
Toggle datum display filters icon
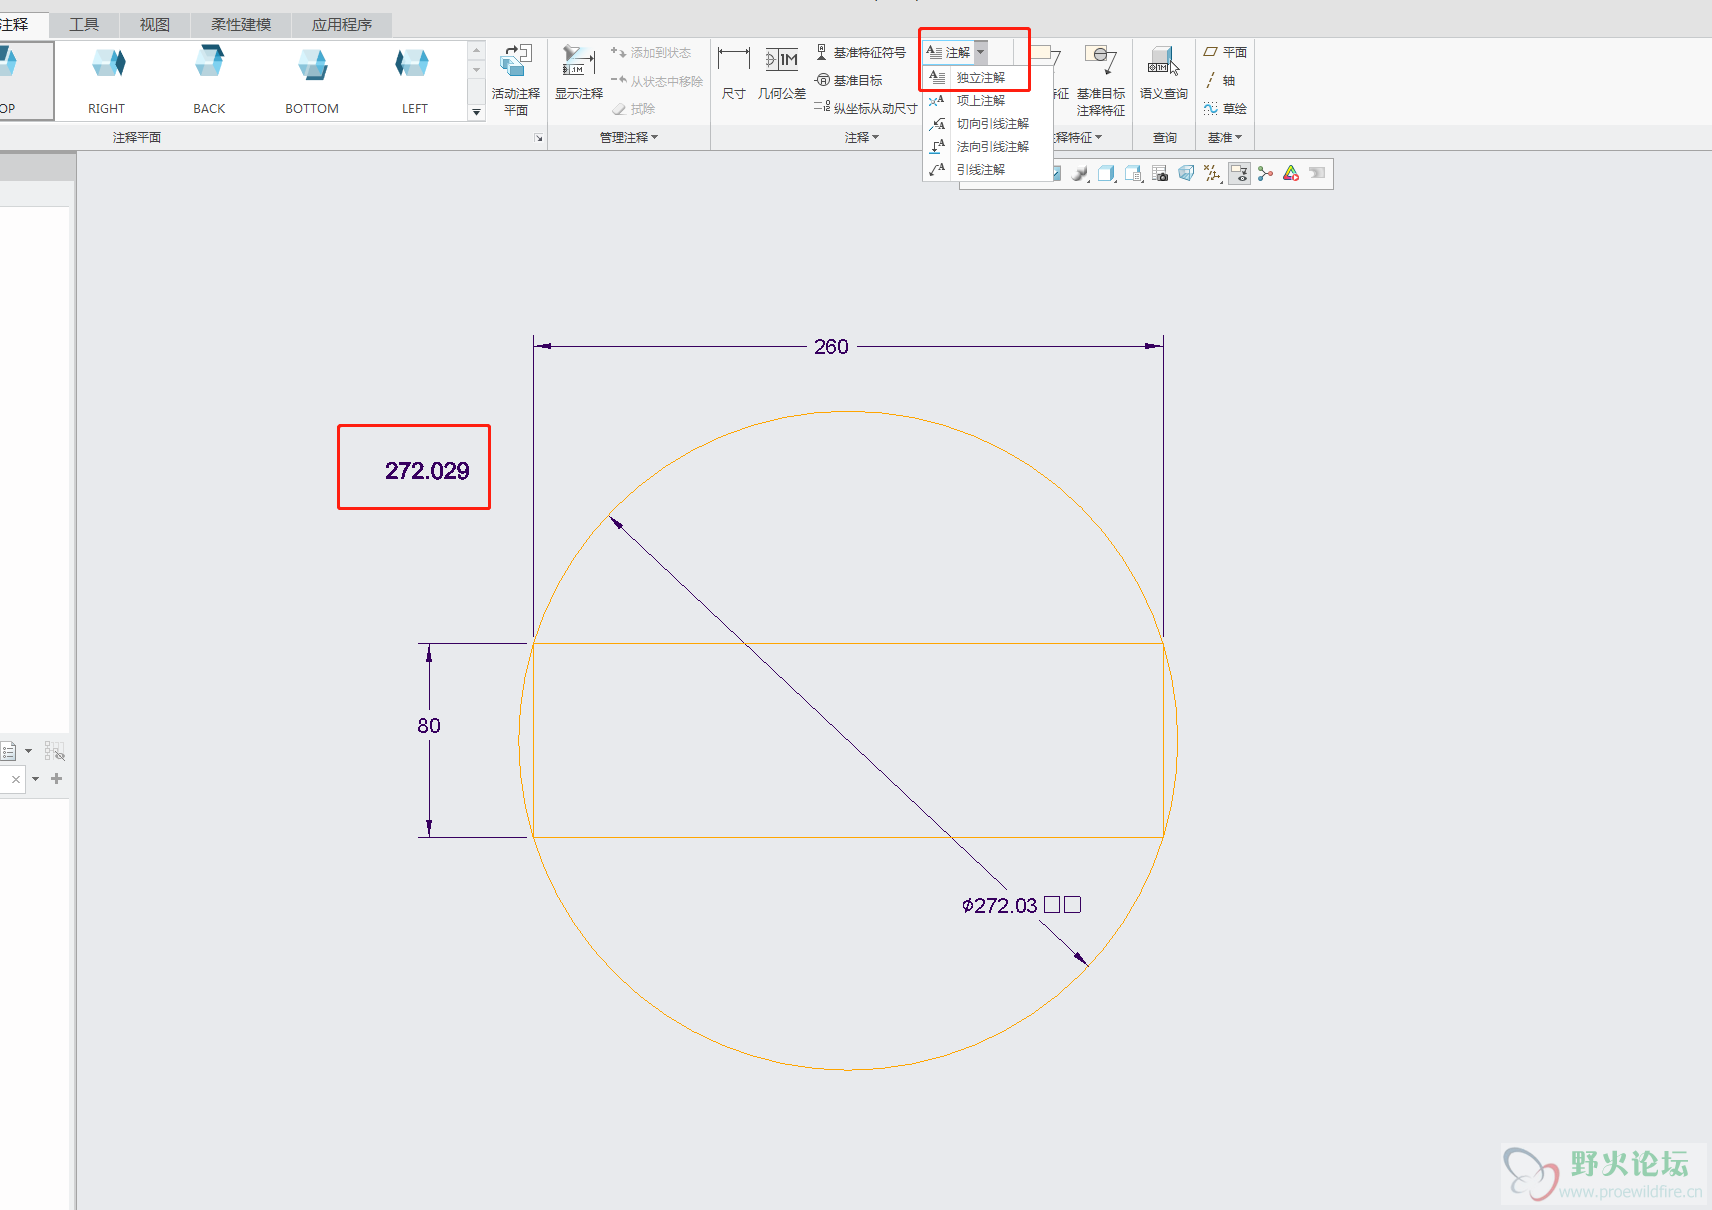(x=1213, y=174)
